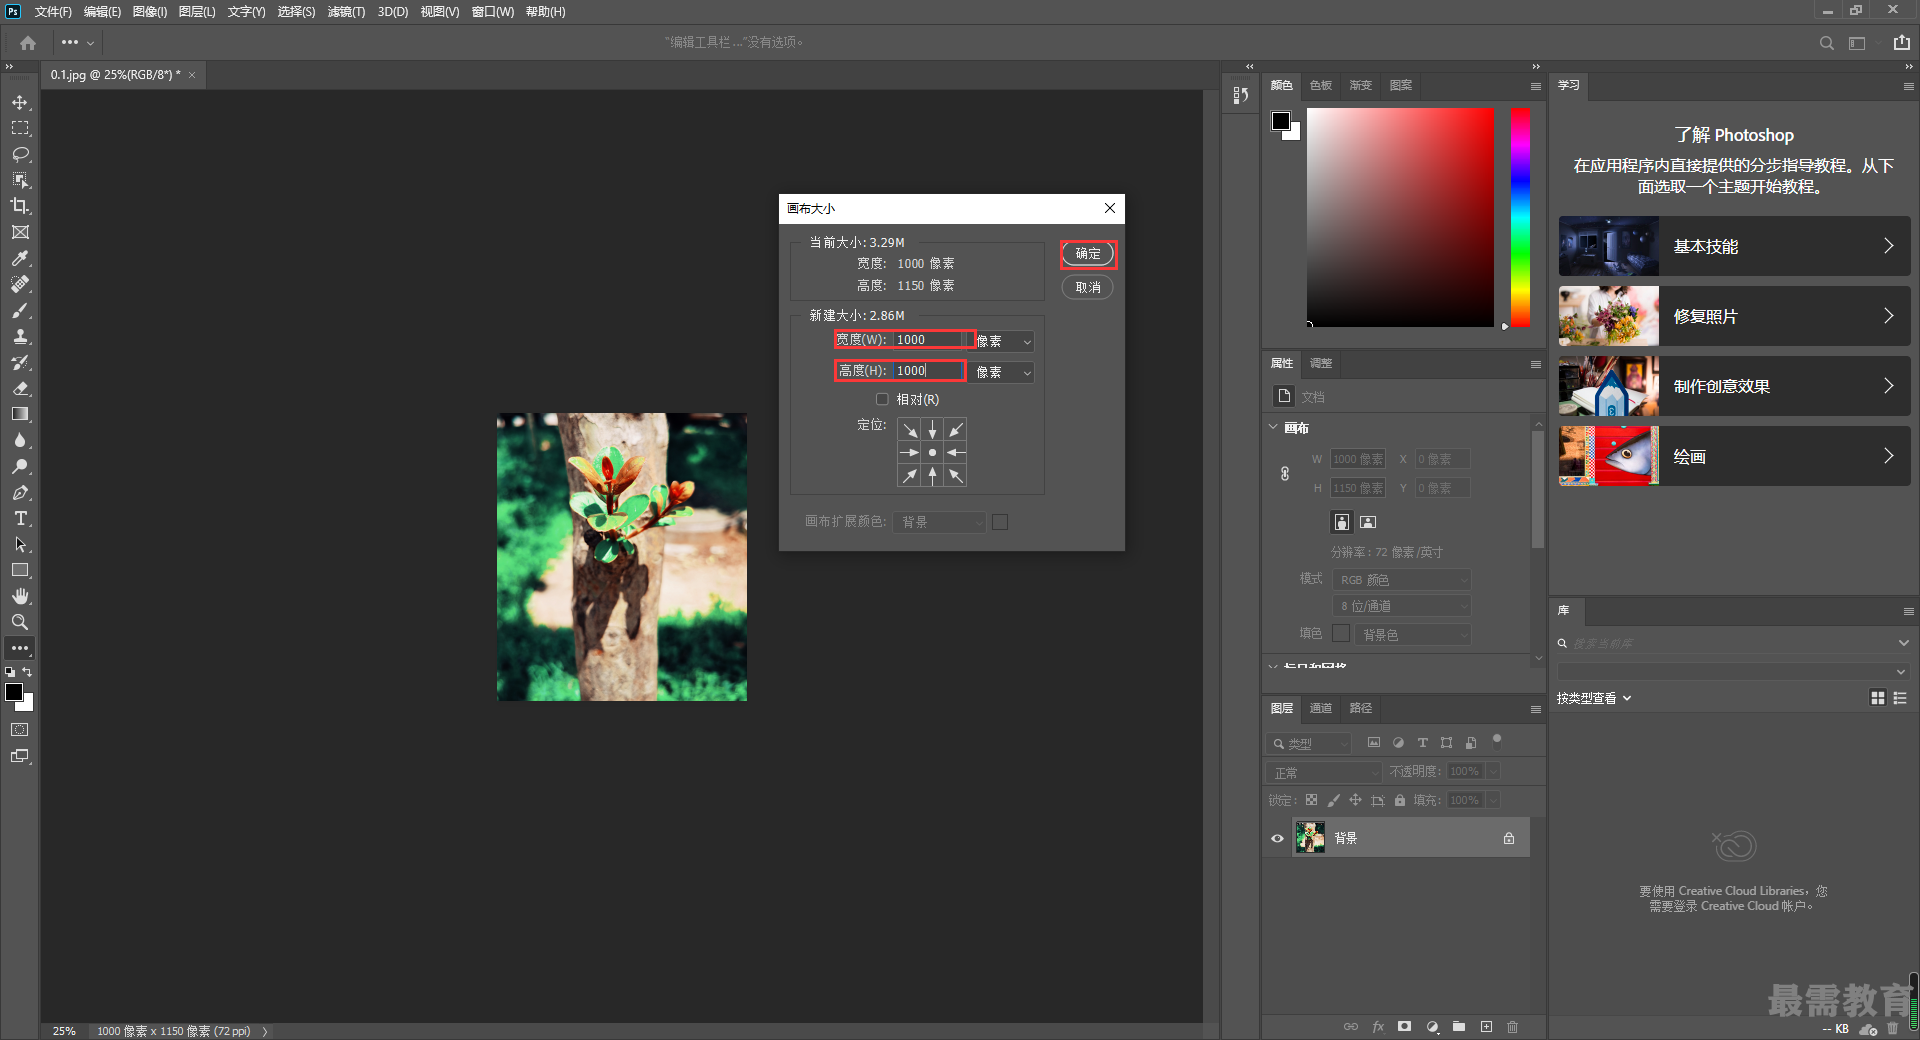Image resolution: width=1920 pixels, height=1040 pixels.
Task: Switch to the 调整 tab
Action: pos(1321,363)
